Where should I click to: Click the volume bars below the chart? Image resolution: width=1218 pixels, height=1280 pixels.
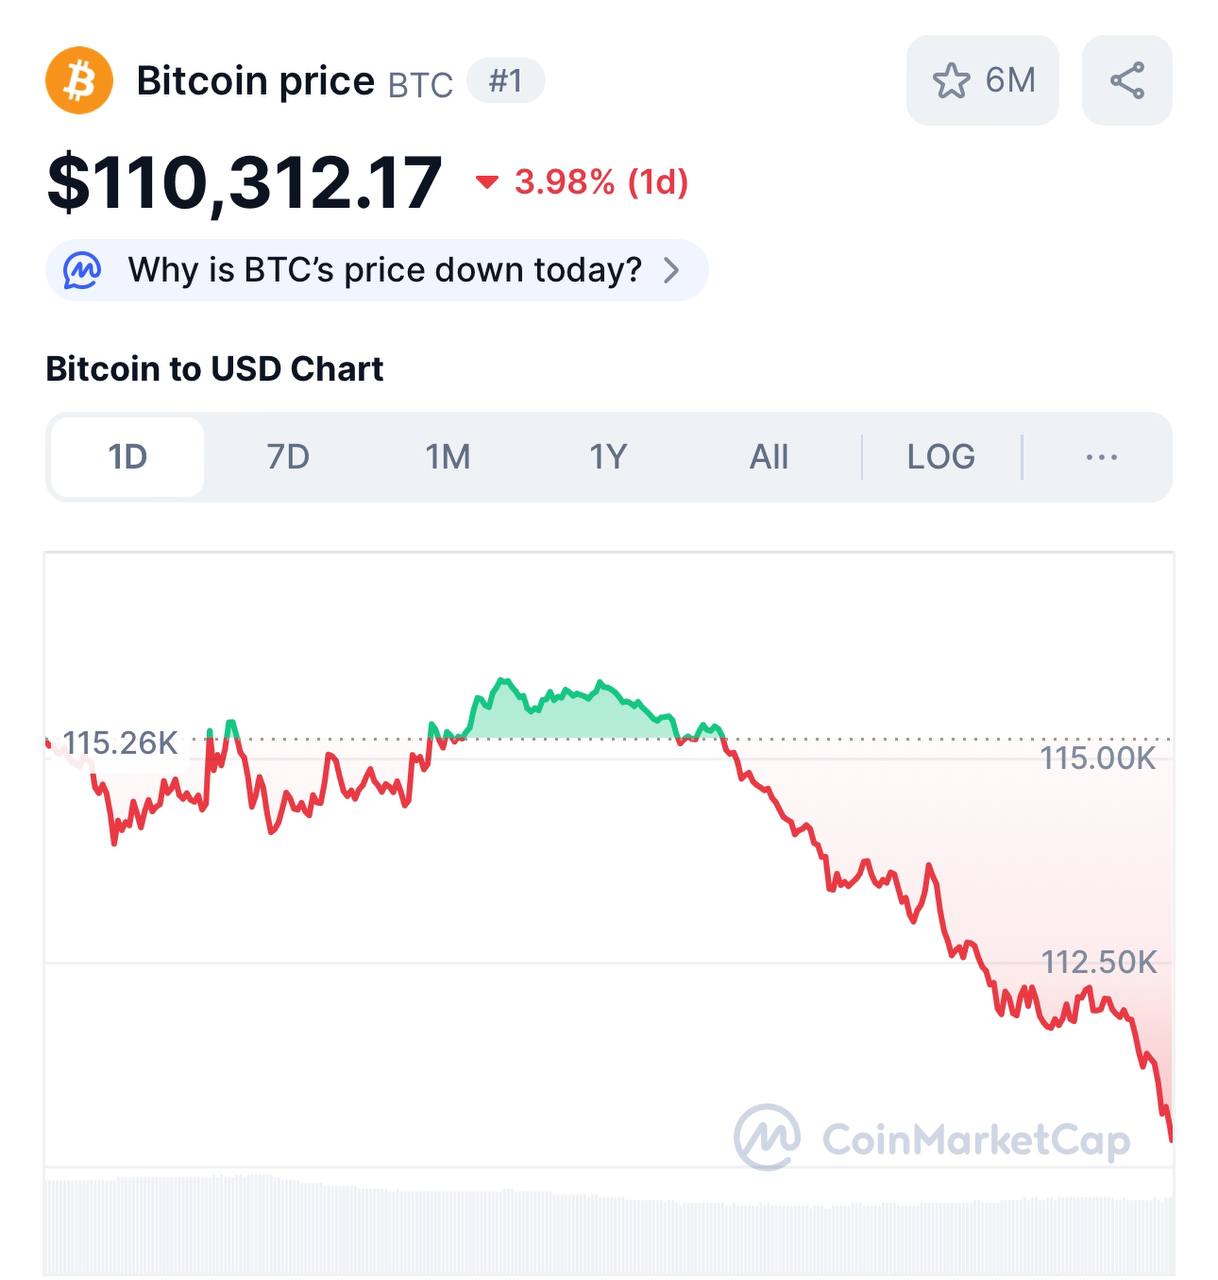(608, 1228)
